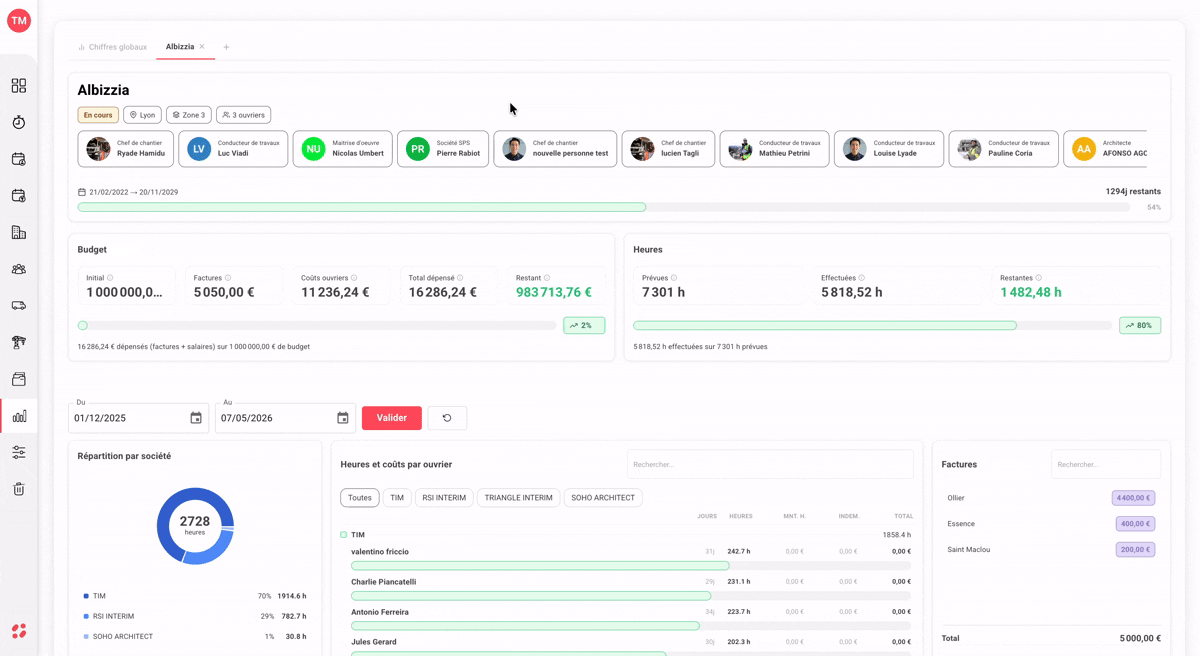The height and width of the screenshot is (656, 1200).
Task: Close the Albizzia tab
Action: [x=202, y=47]
